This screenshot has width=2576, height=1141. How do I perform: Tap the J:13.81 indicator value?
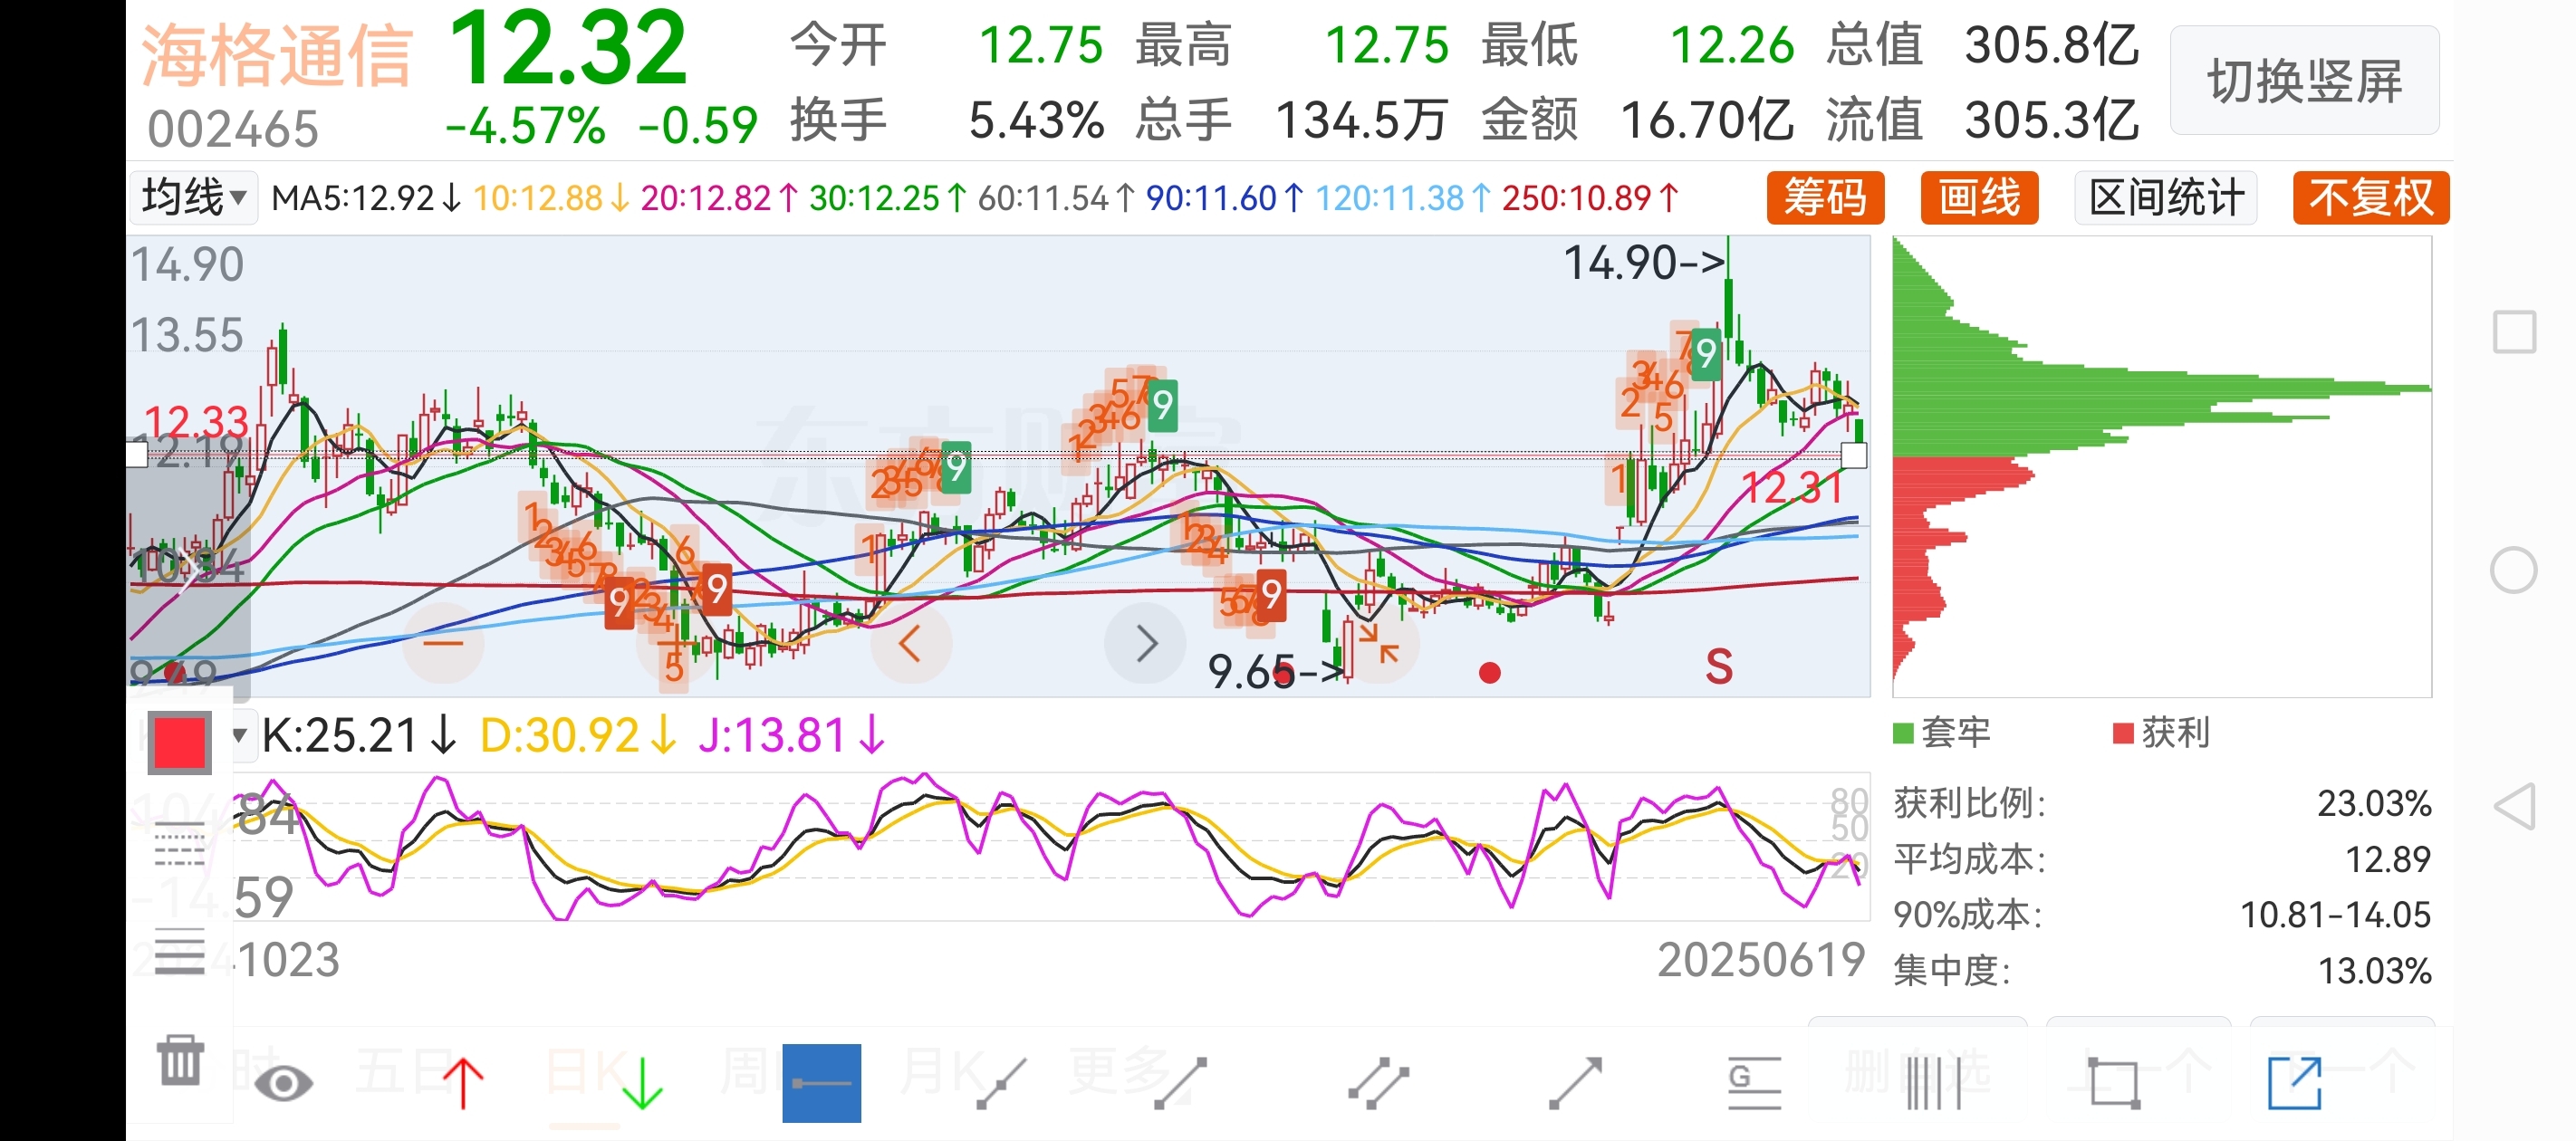coord(791,736)
